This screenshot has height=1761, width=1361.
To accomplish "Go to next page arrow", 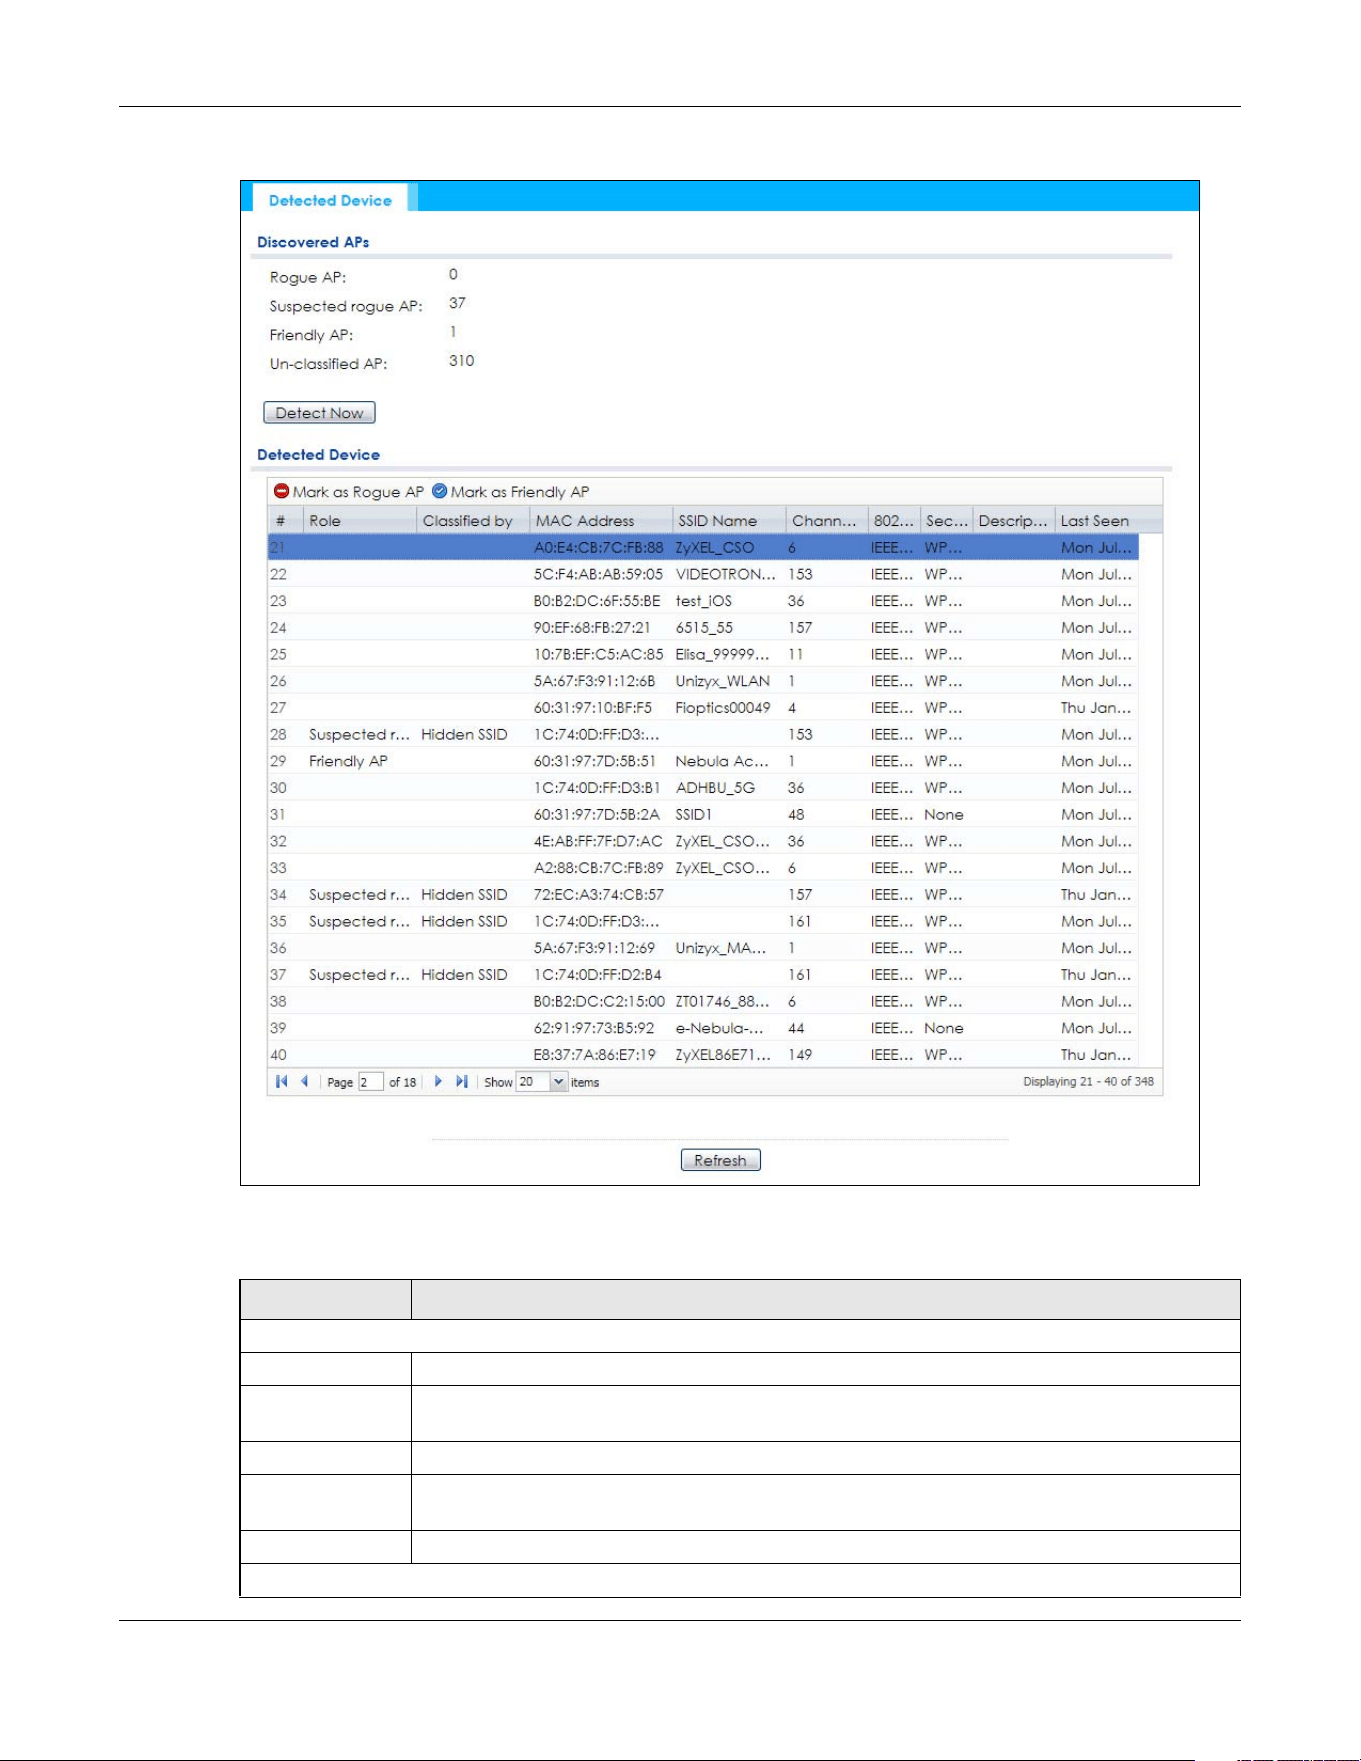I will point(438,1081).
